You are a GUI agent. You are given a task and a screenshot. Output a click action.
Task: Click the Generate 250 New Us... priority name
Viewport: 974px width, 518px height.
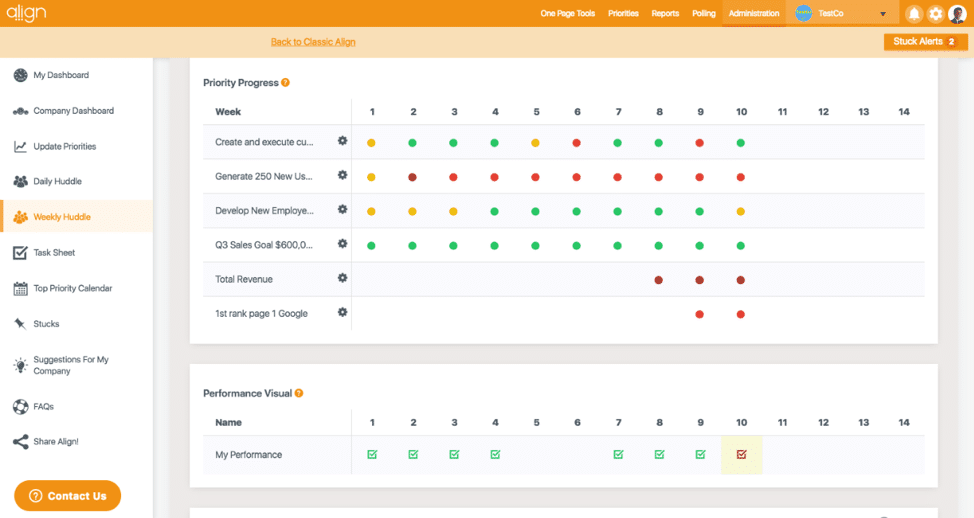tap(264, 176)
